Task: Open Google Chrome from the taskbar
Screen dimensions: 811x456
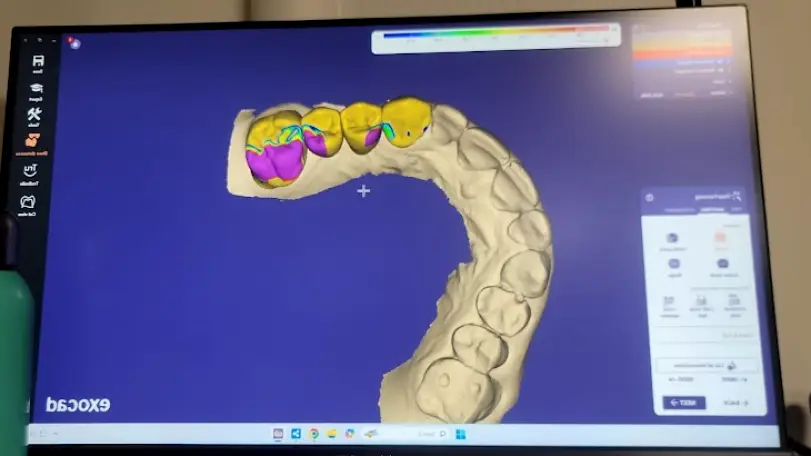Action: [x=314, y=434]
